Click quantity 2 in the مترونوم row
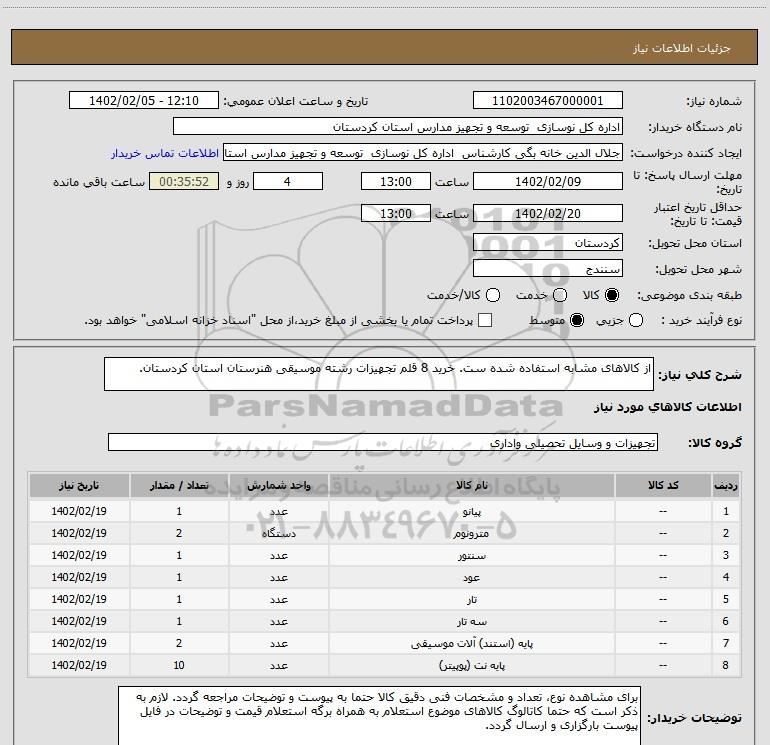Viewport: 770px width, 745px height. pyautogui.click(x=179, y=533)
